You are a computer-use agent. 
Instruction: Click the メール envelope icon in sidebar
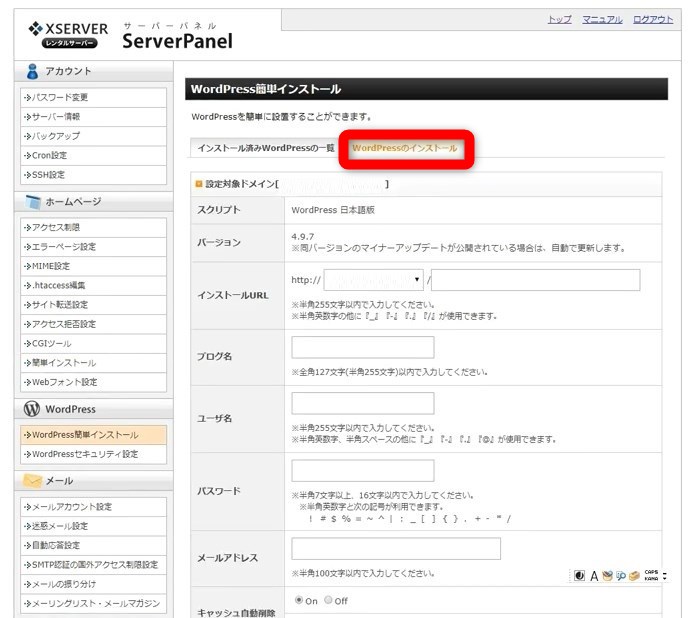pos(31,481)
